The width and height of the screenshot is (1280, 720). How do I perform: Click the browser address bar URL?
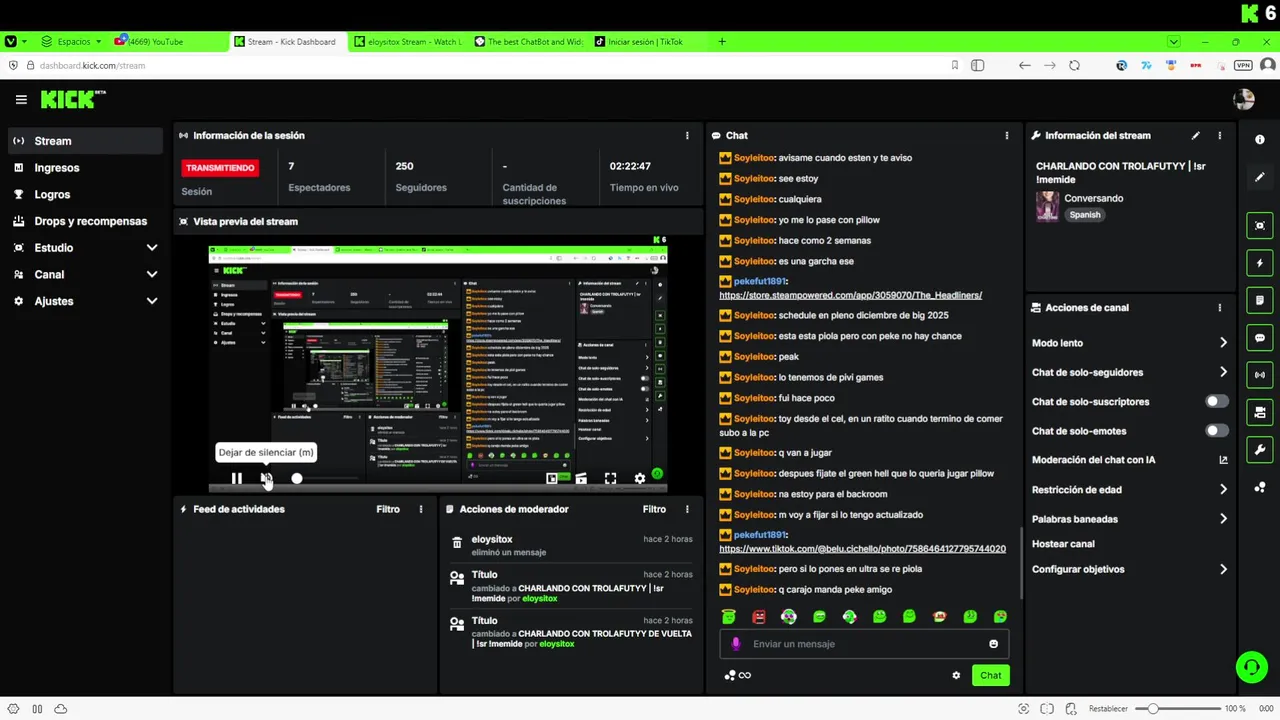(92, 65)
